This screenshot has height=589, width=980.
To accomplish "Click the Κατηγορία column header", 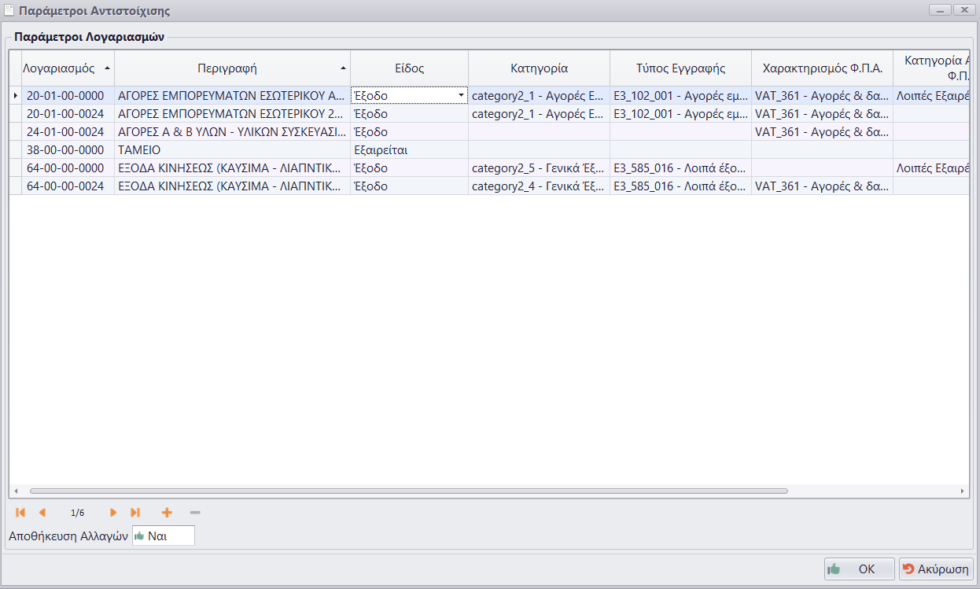I will click(x=538, y=69).
